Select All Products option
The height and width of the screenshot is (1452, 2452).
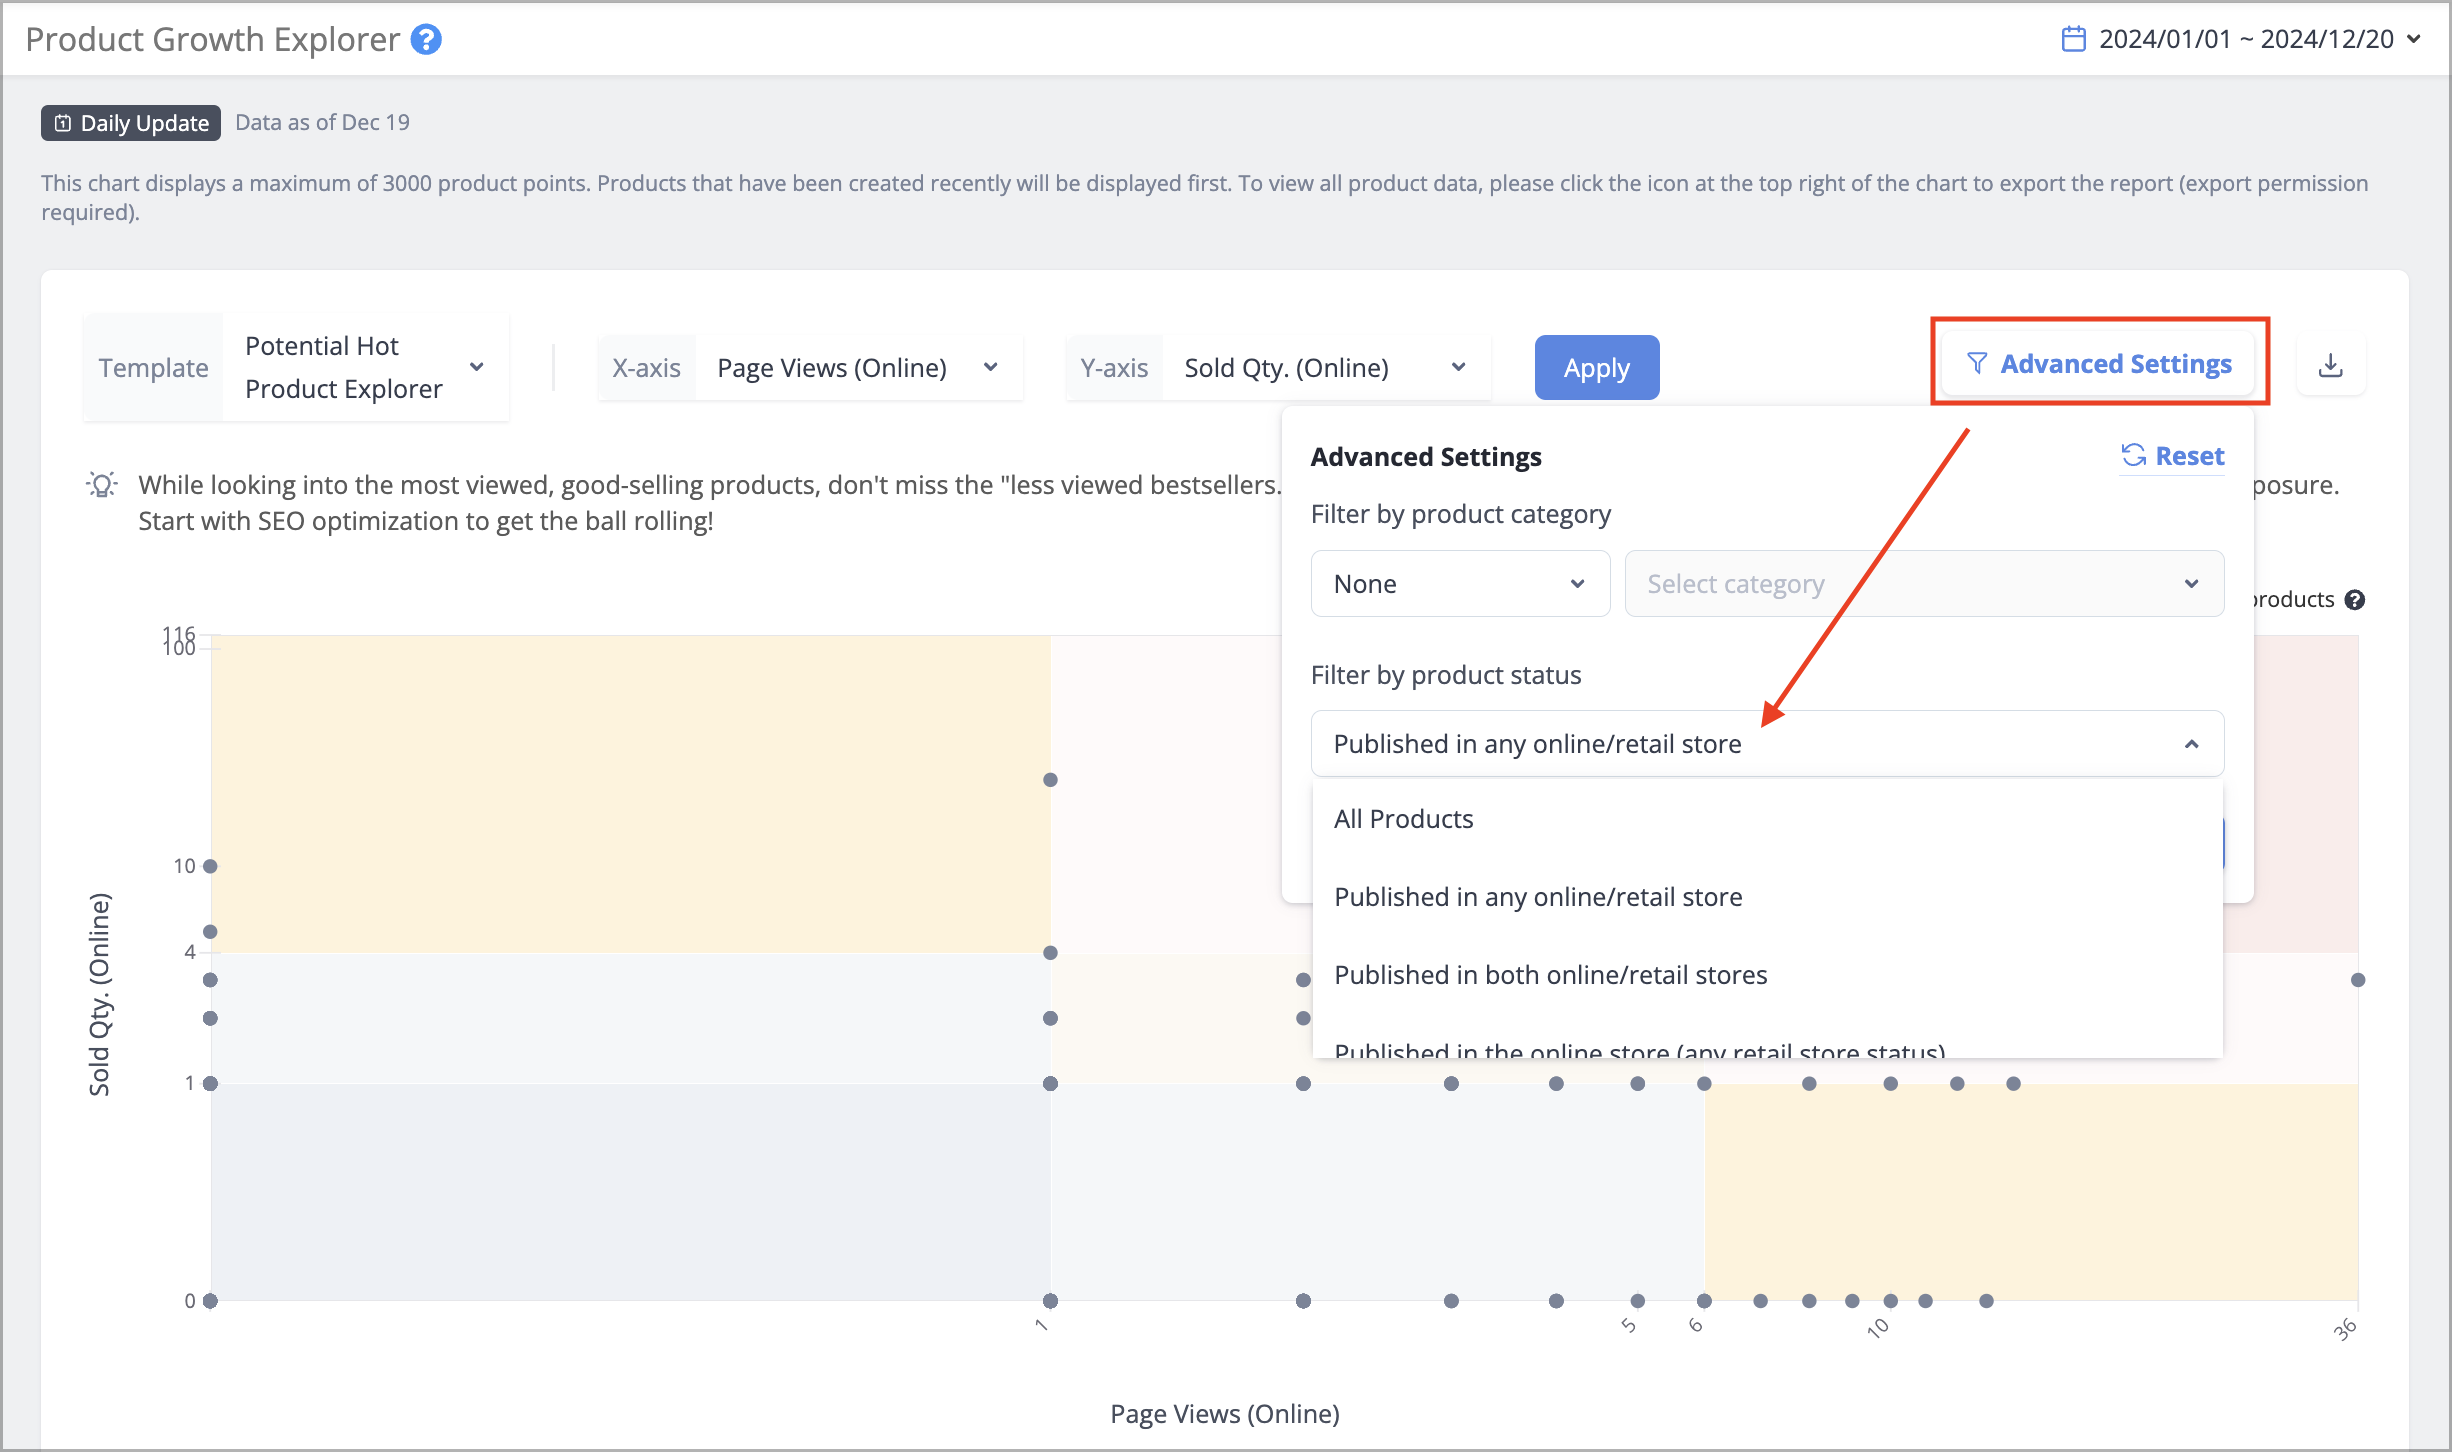click(x=1767, y=819)
